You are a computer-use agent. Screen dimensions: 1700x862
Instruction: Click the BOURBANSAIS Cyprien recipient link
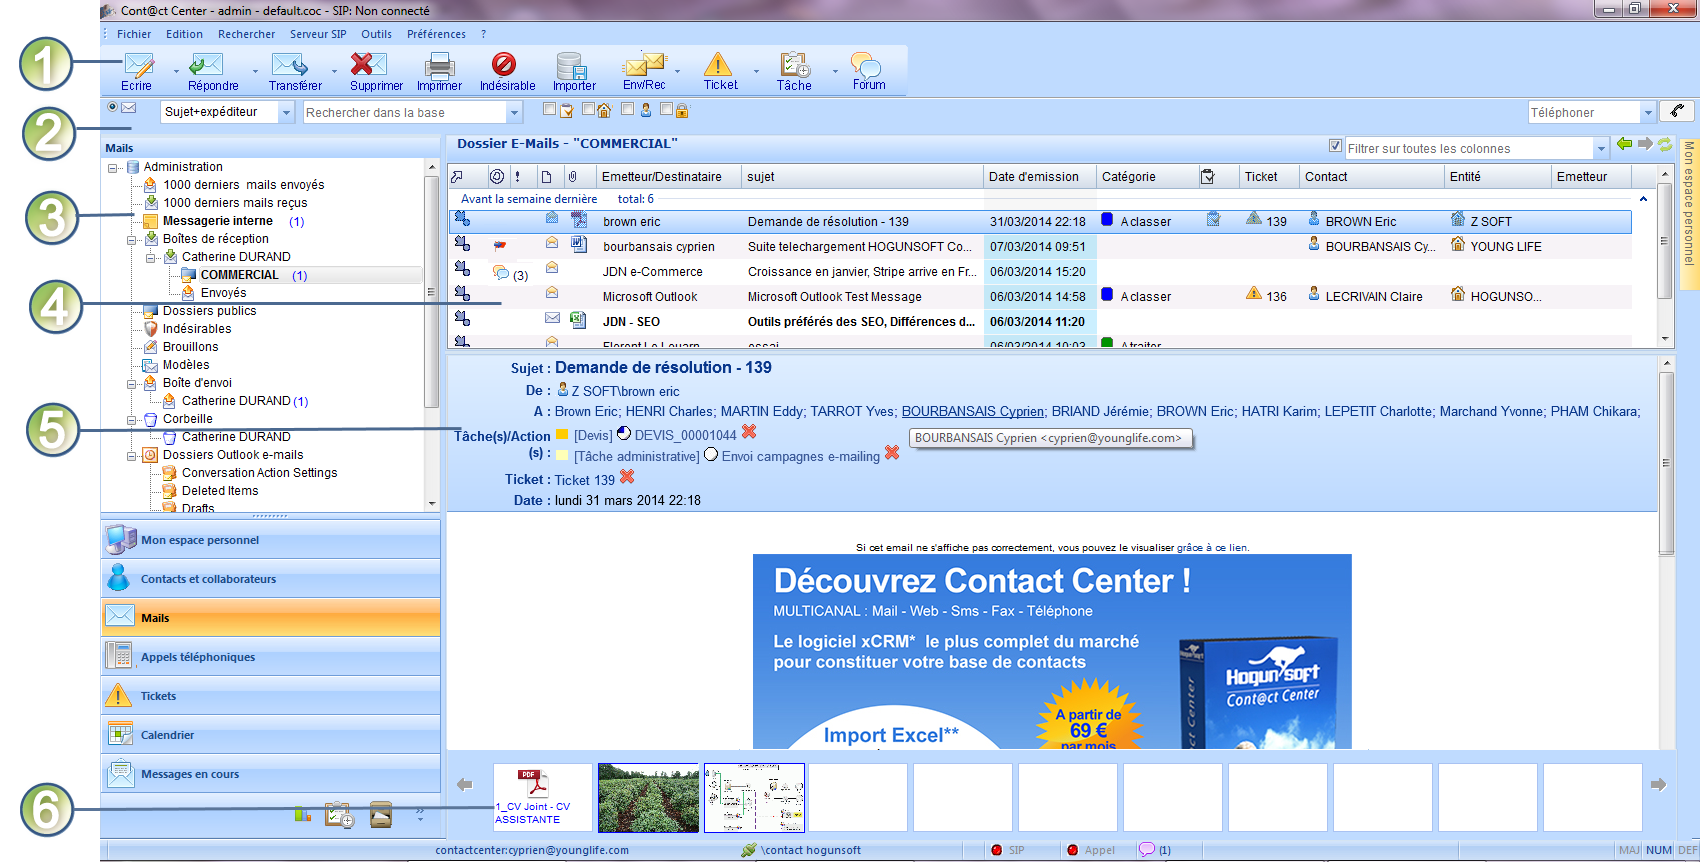[x=972, y=411]
